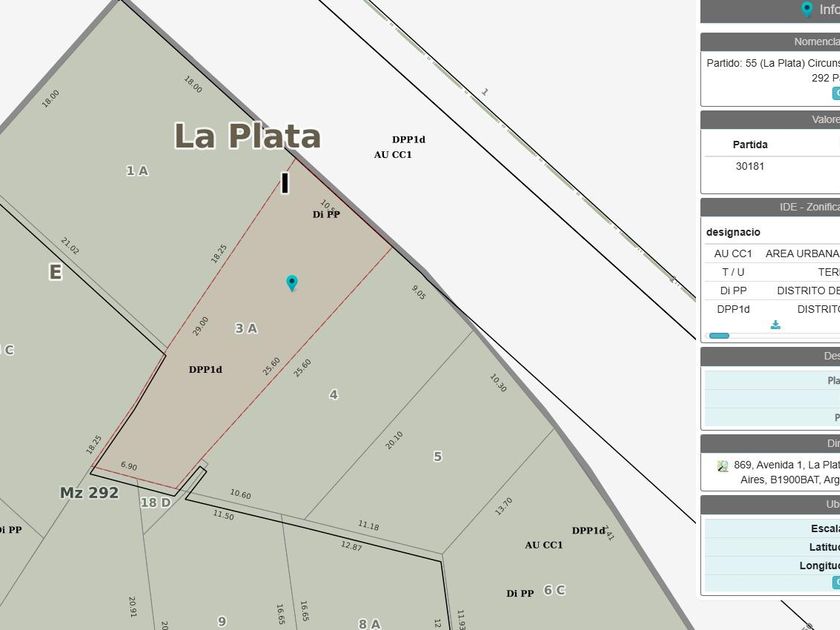
Task: Click parcel number 5 on the map
Action: tap(438, 456)
